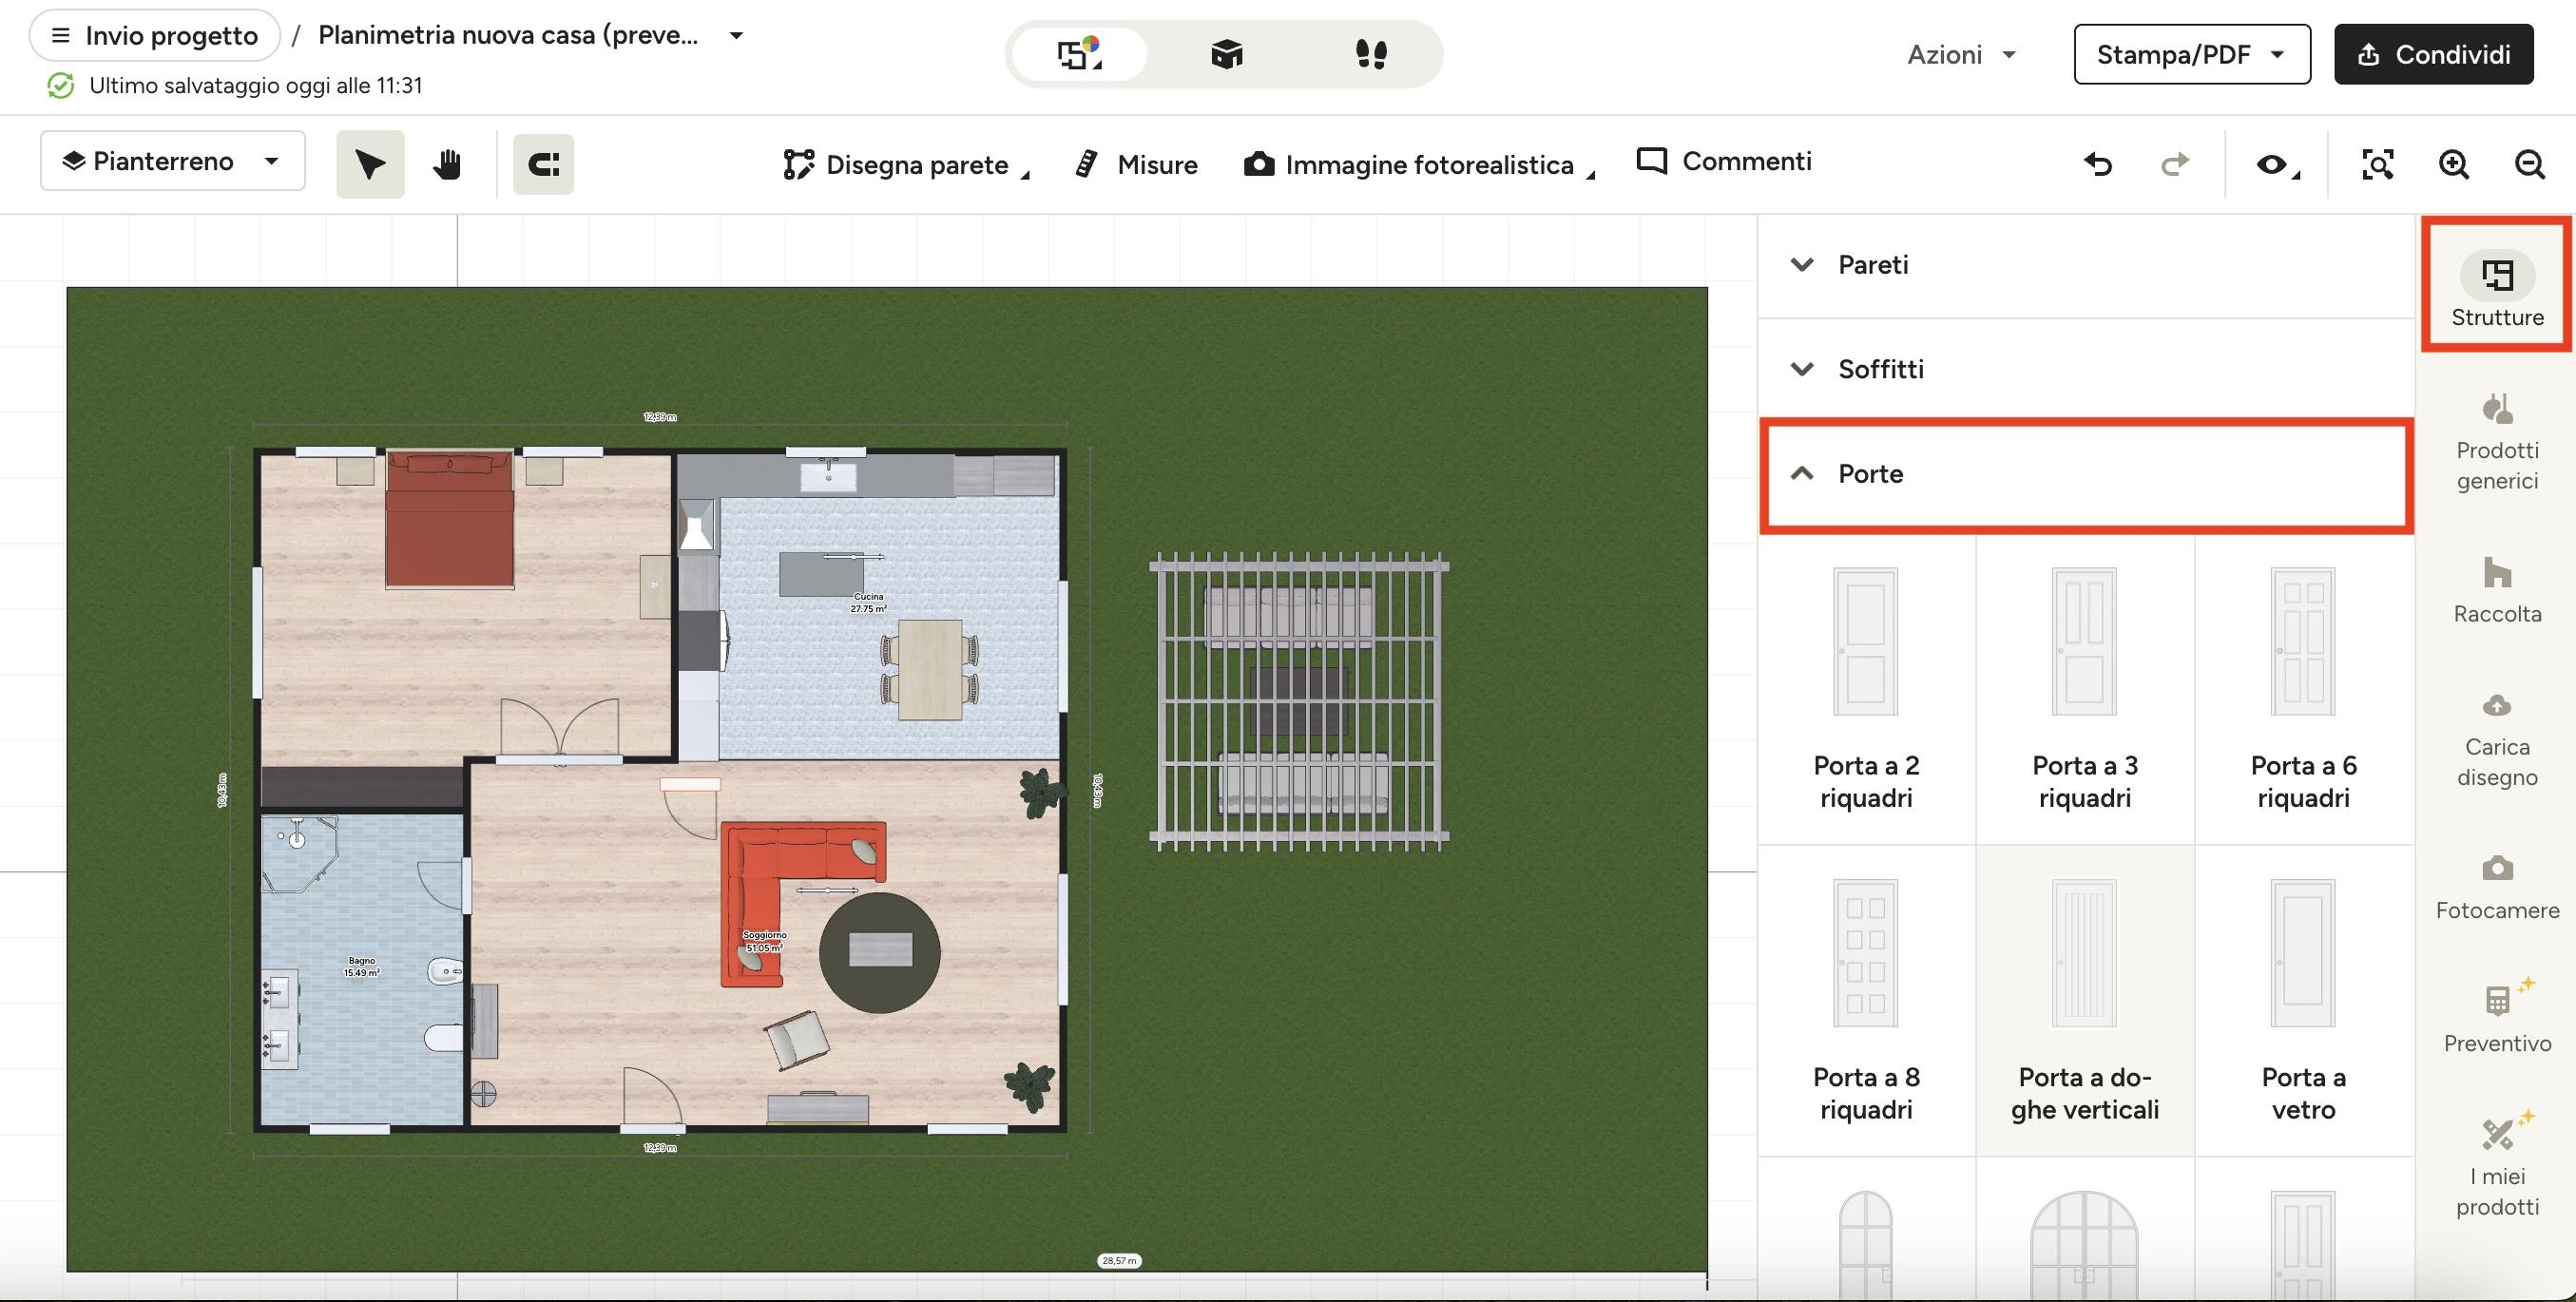This screenshot has width=2576, height=1302.
Task: Open the Pianterreno floor dropdown
Action: click(172, 161)
